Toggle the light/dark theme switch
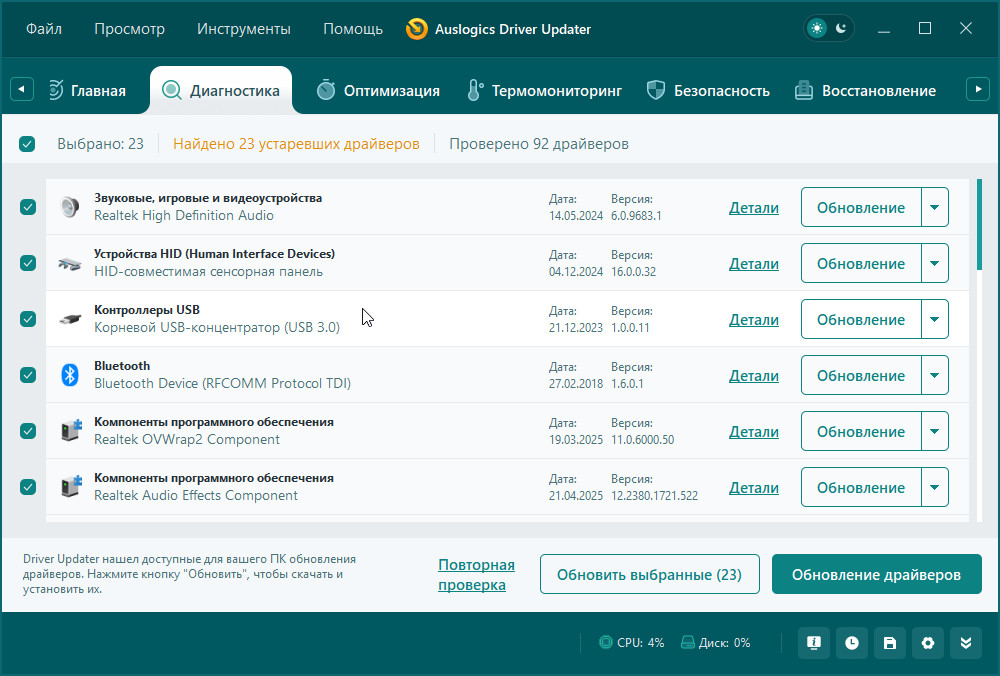Viewport: 1000px width, 676px height. tap(829, 29)
